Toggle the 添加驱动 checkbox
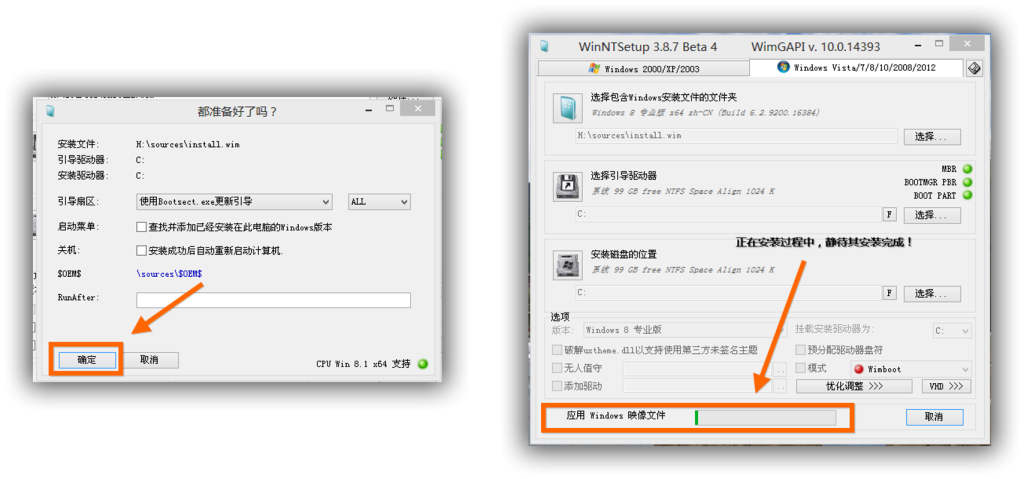Image resolution: width=1024 pixels, height=479 pixels. coord(556,386)
